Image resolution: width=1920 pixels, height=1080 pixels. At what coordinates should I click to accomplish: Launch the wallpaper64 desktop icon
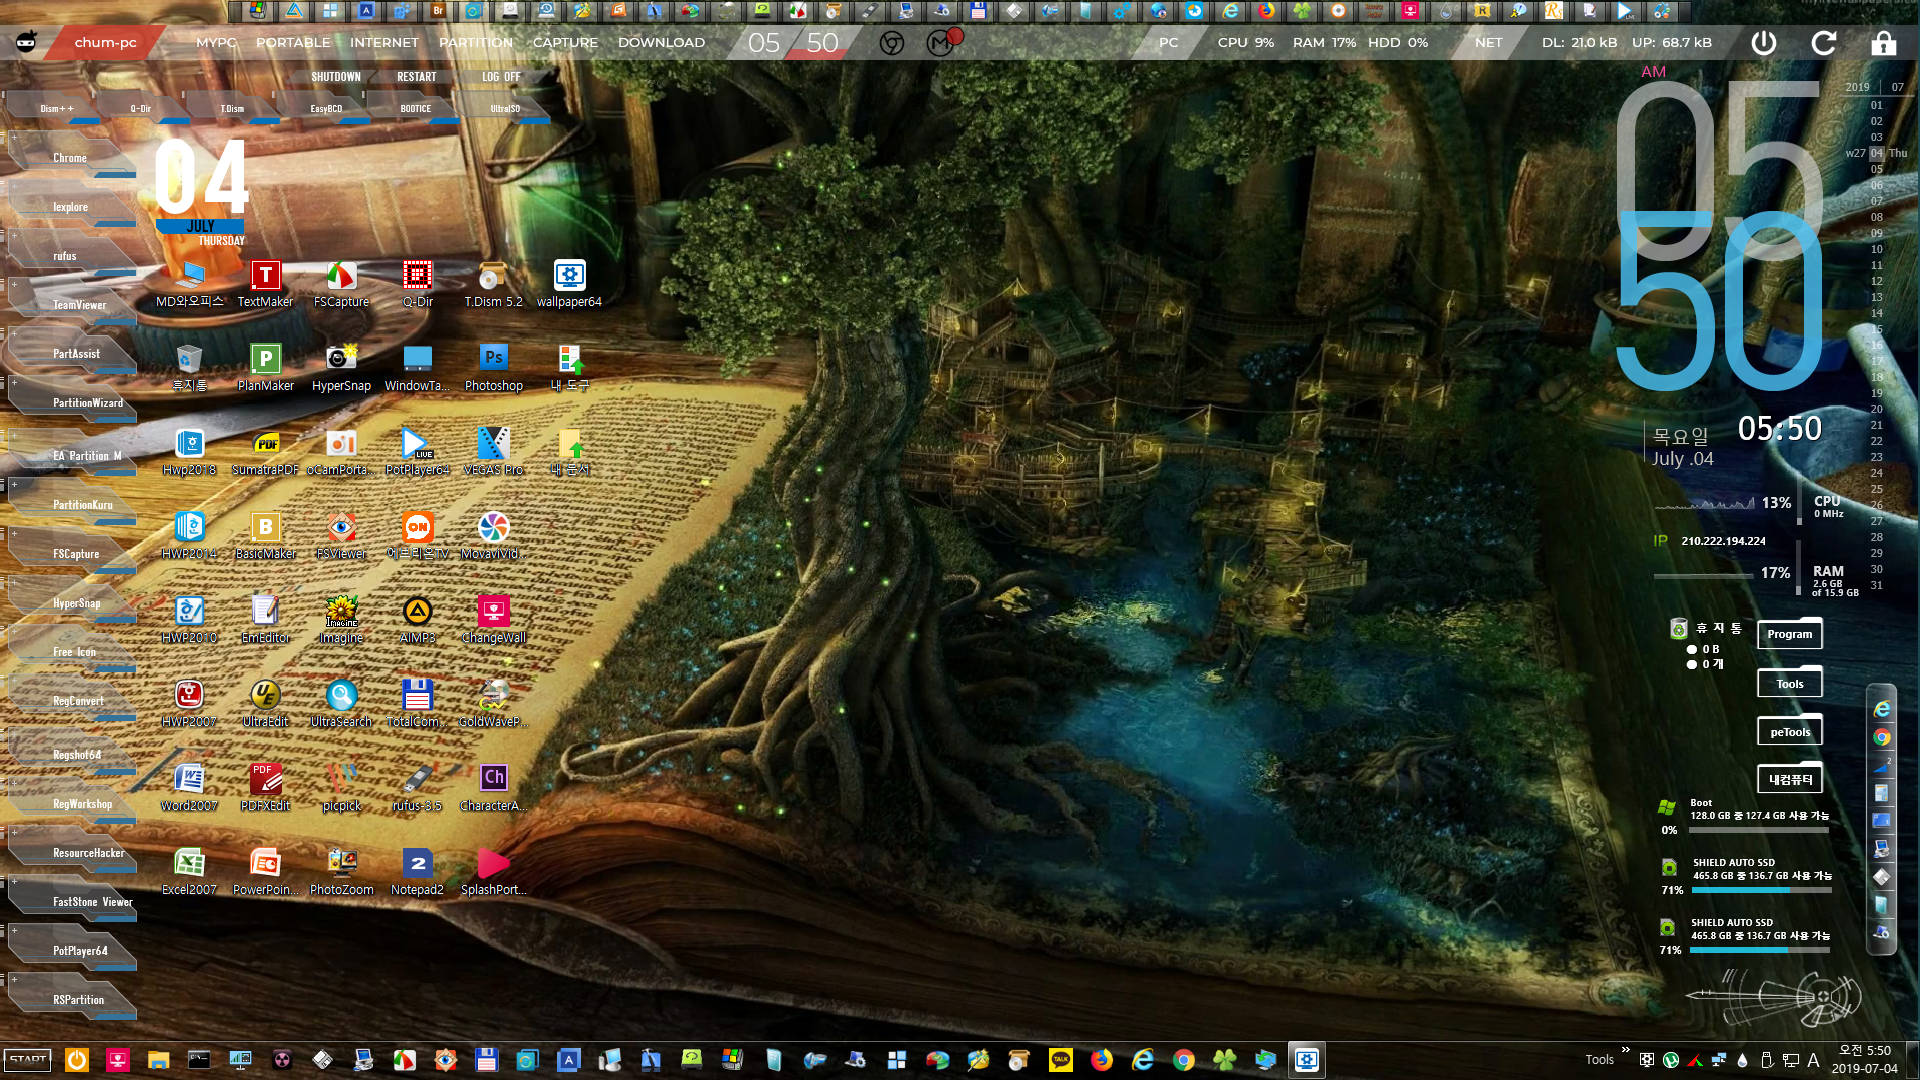(x=569, y=284)
